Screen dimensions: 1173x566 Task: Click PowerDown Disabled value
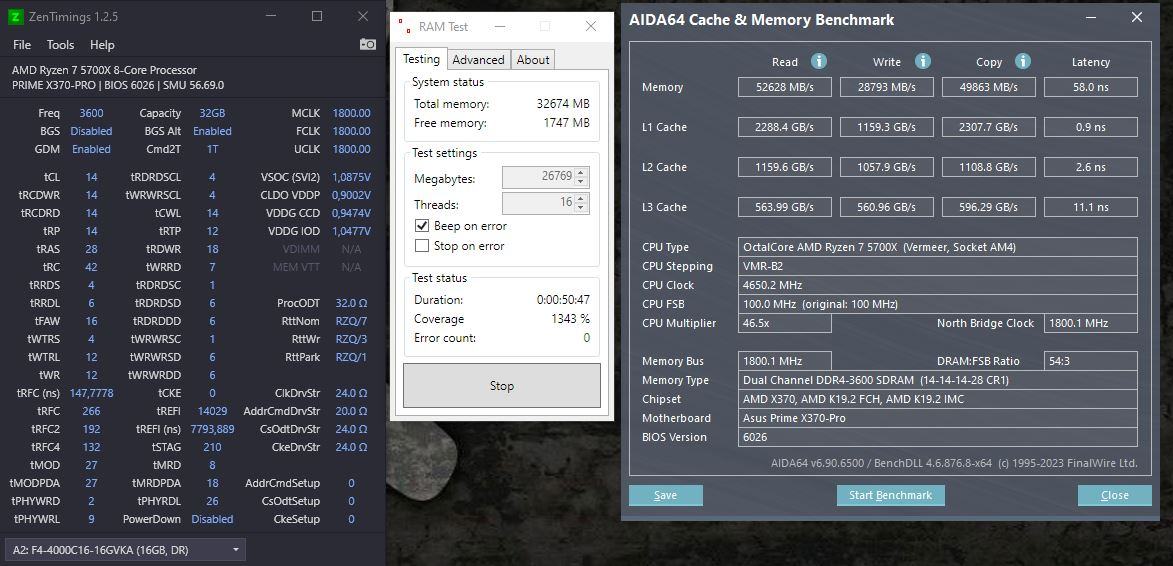212,519
